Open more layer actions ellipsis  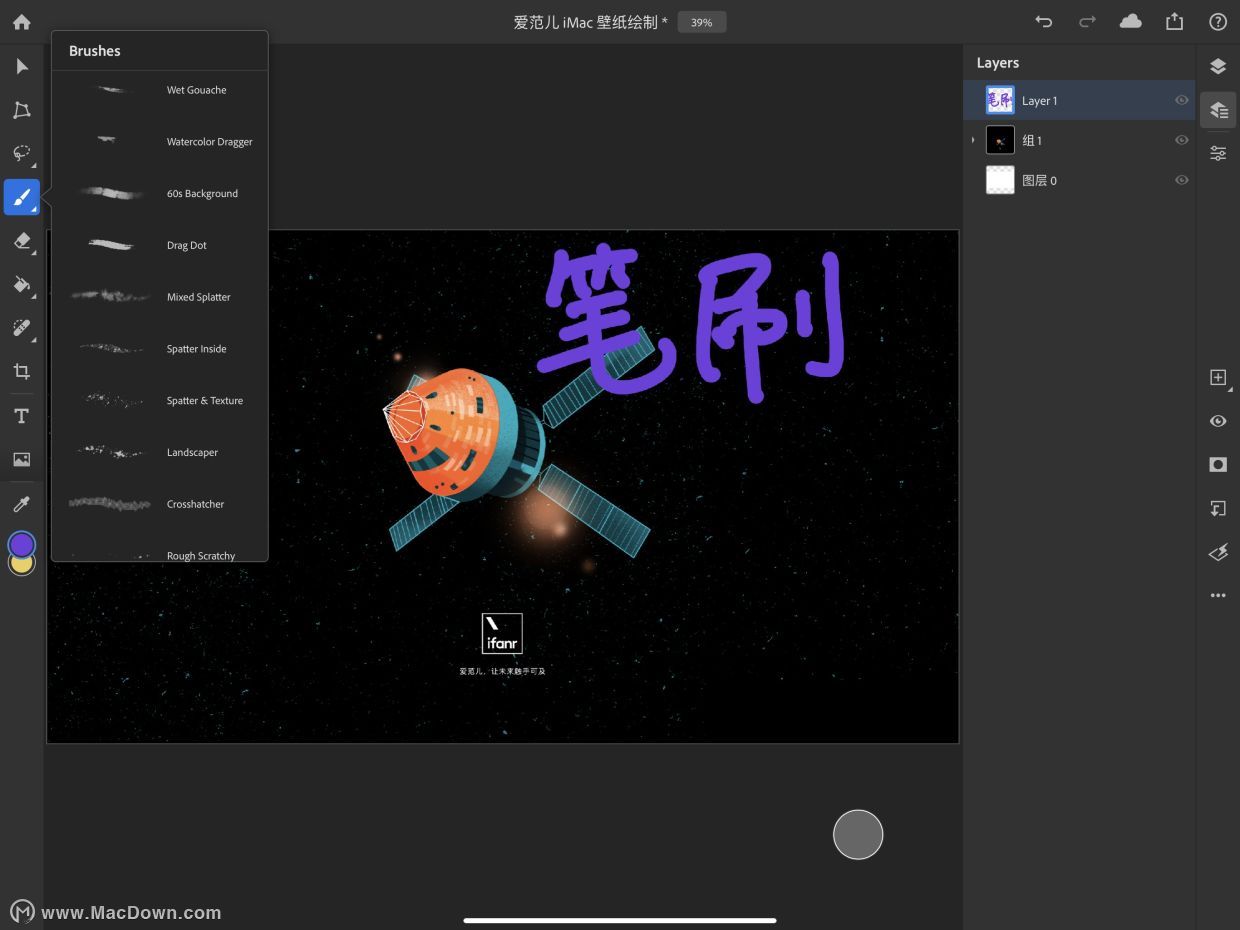(1218, 596)
